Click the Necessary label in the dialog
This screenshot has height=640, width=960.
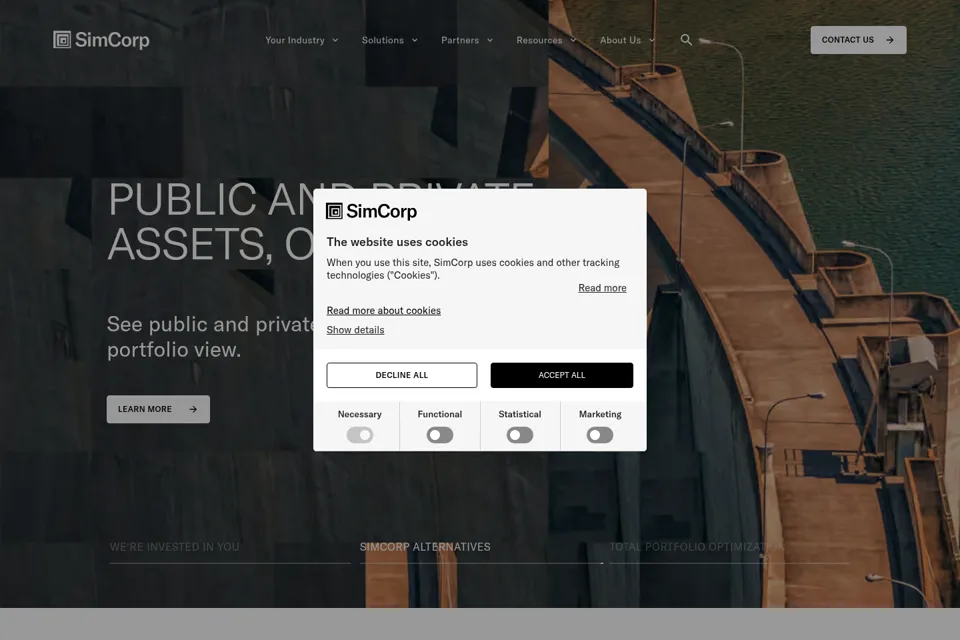point(359,414)
